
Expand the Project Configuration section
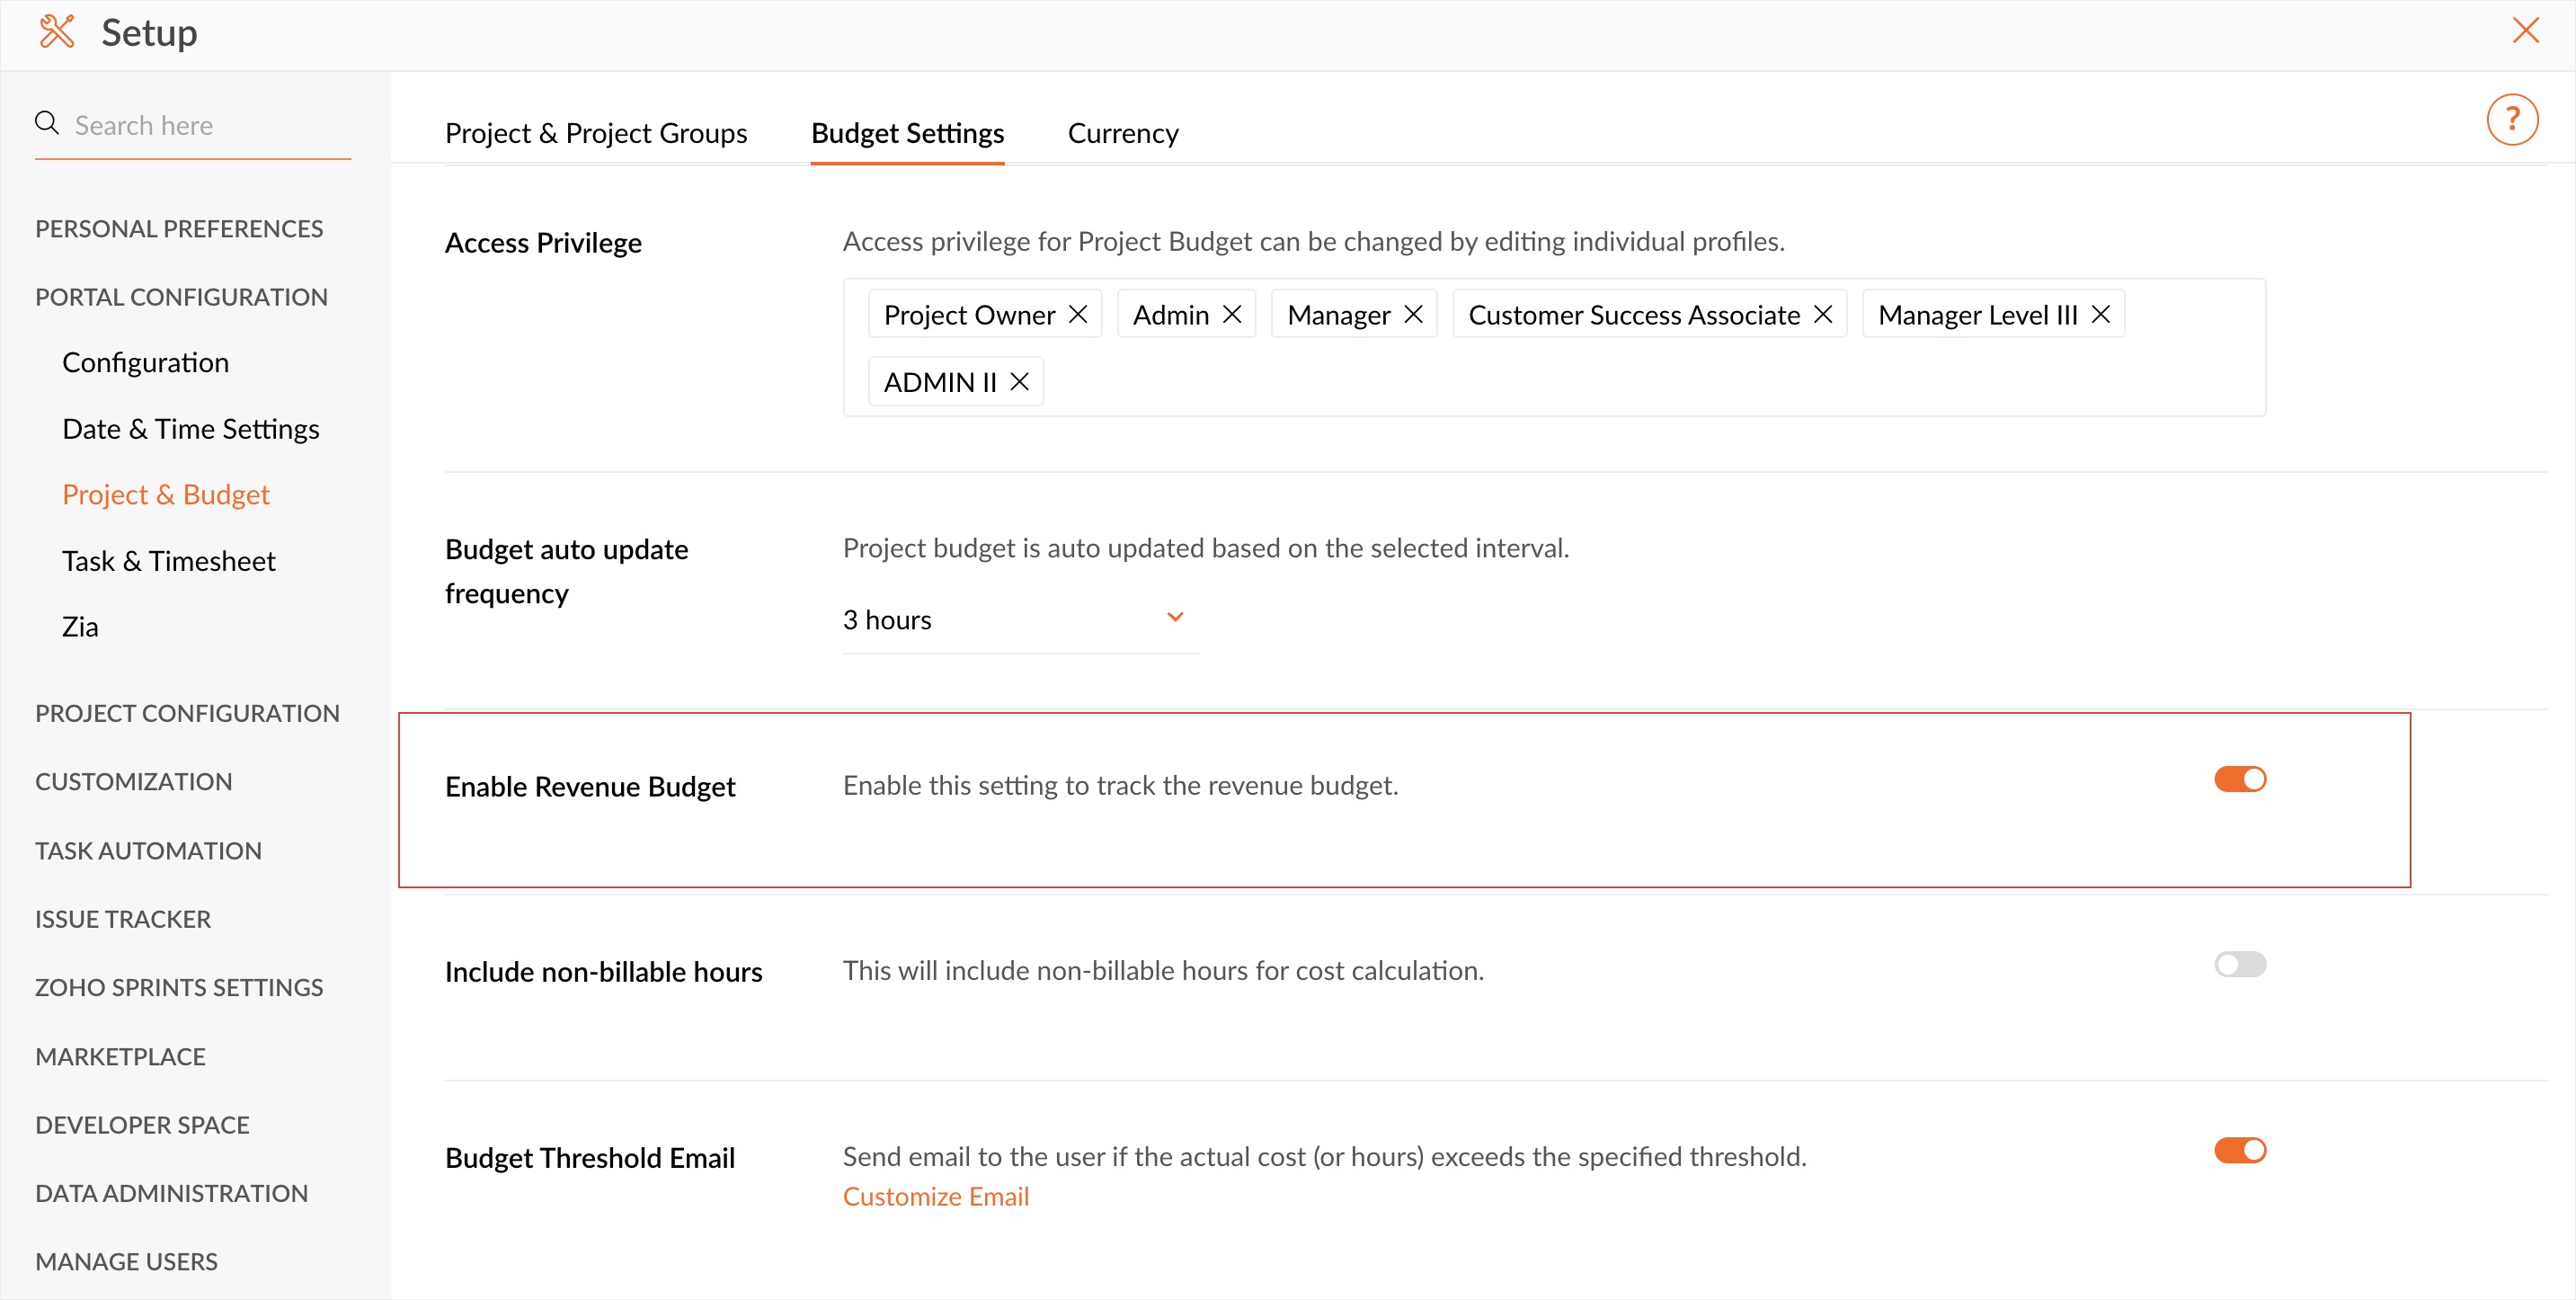pyautogui.click(x=187, y=713)
